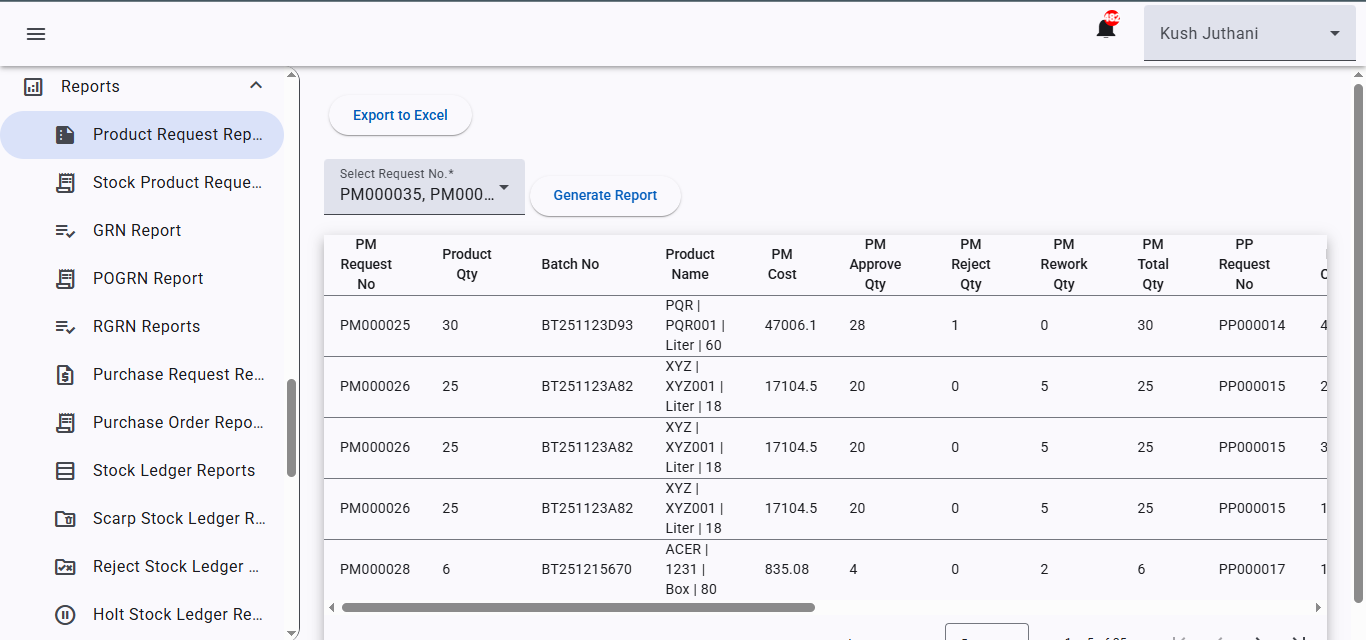
Task: Click the Generate Report button
Action: (605, 196)
